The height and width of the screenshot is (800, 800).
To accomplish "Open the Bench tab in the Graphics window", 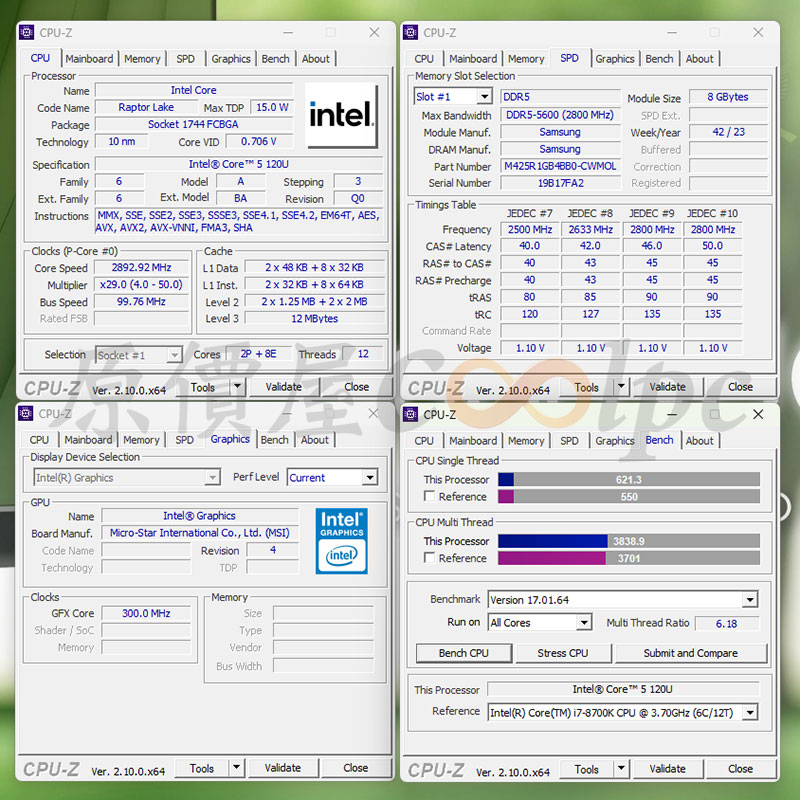I will pos(274,440).
